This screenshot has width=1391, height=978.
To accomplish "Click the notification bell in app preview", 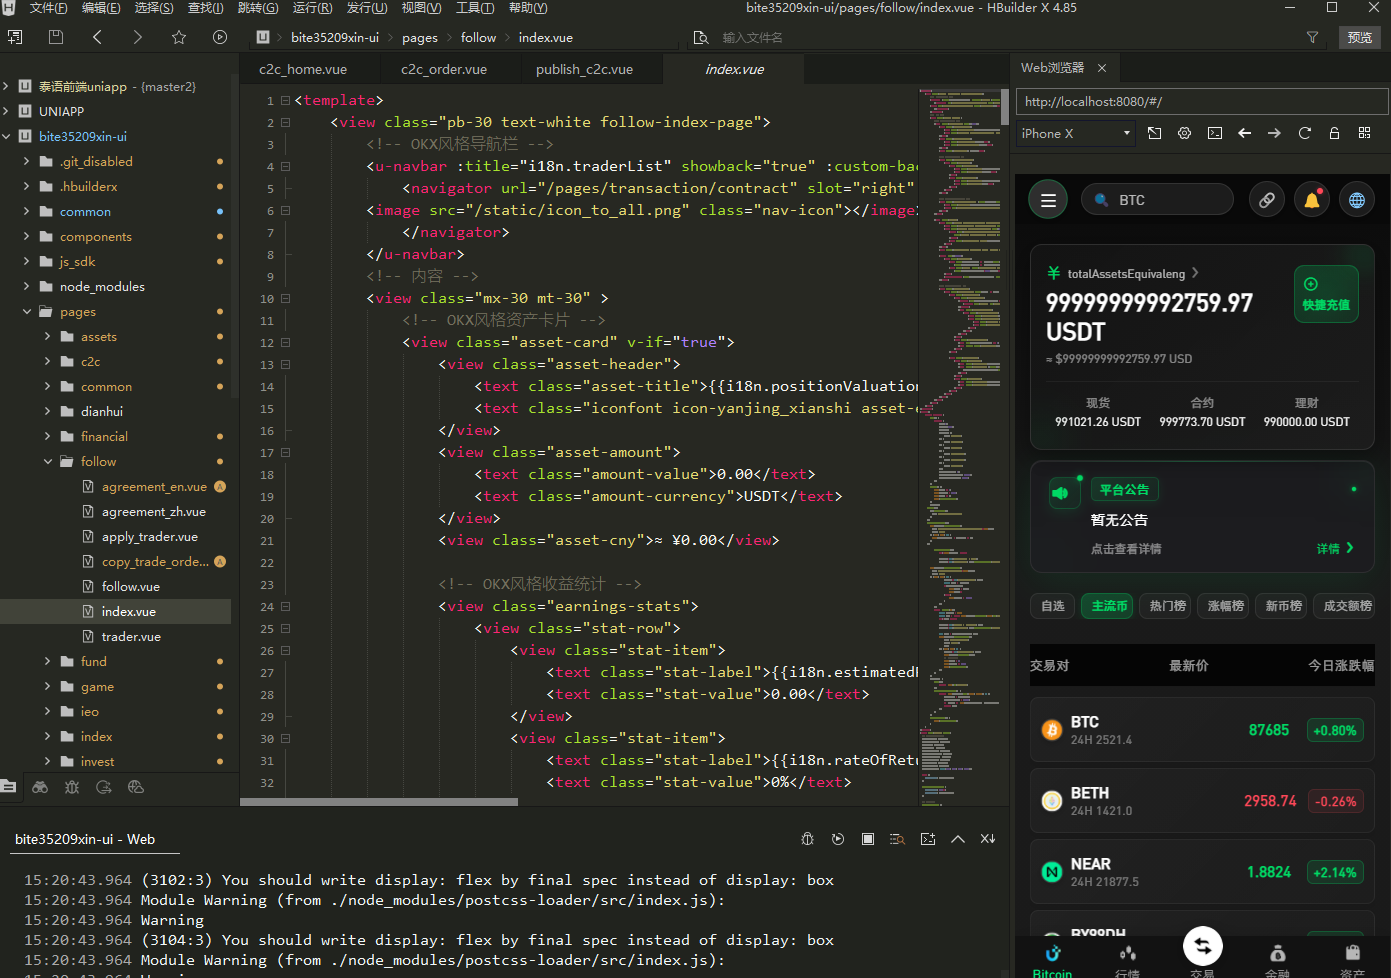I will click(x=1311, y=200).
